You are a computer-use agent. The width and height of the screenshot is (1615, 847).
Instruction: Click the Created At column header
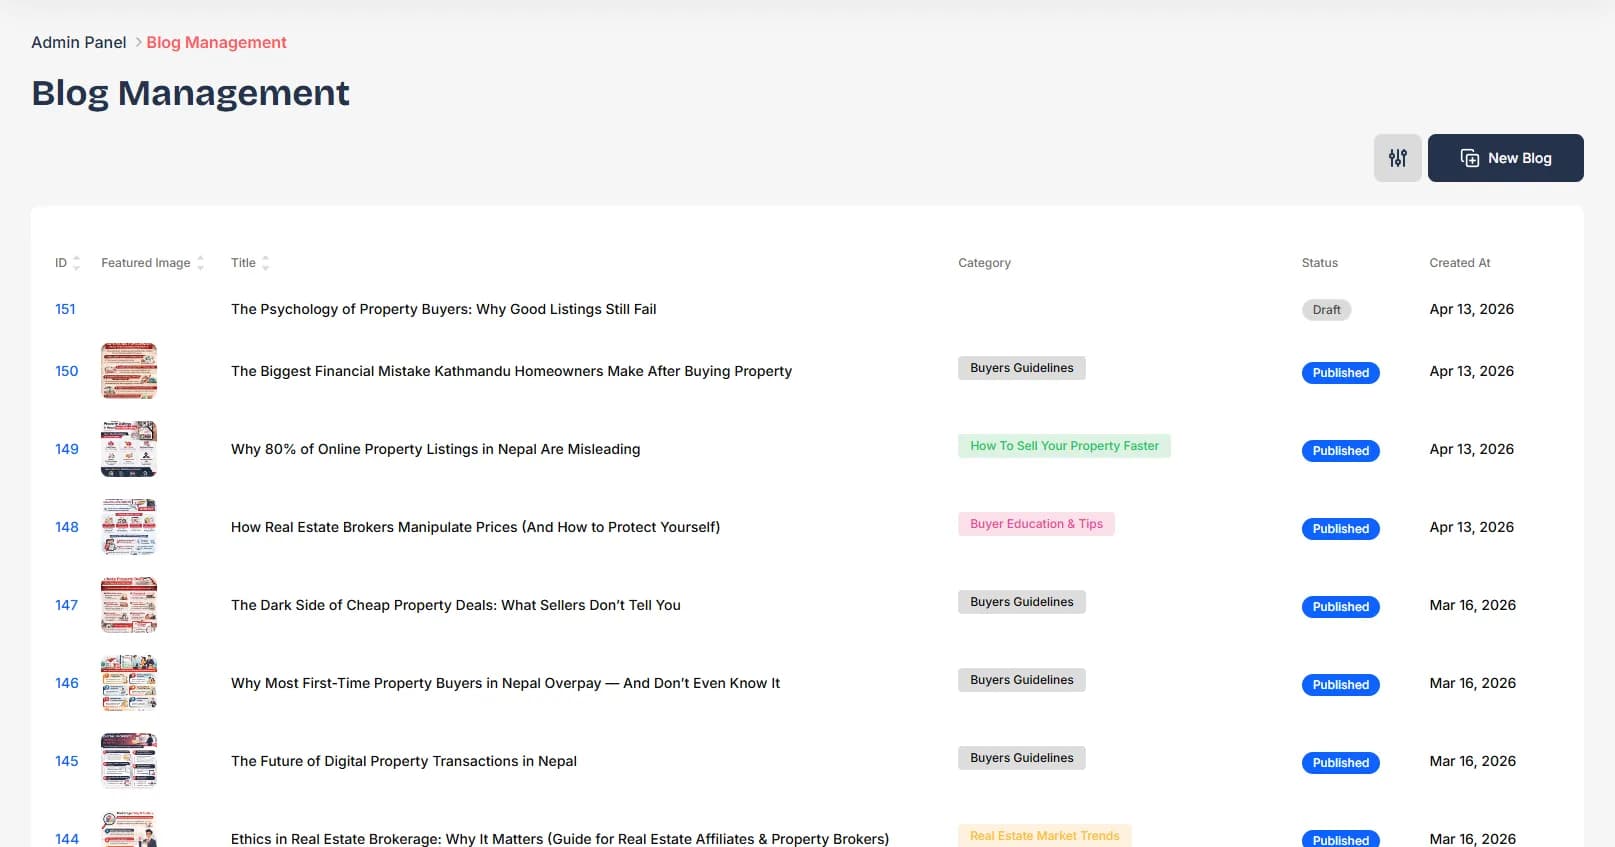point(1459,263)
